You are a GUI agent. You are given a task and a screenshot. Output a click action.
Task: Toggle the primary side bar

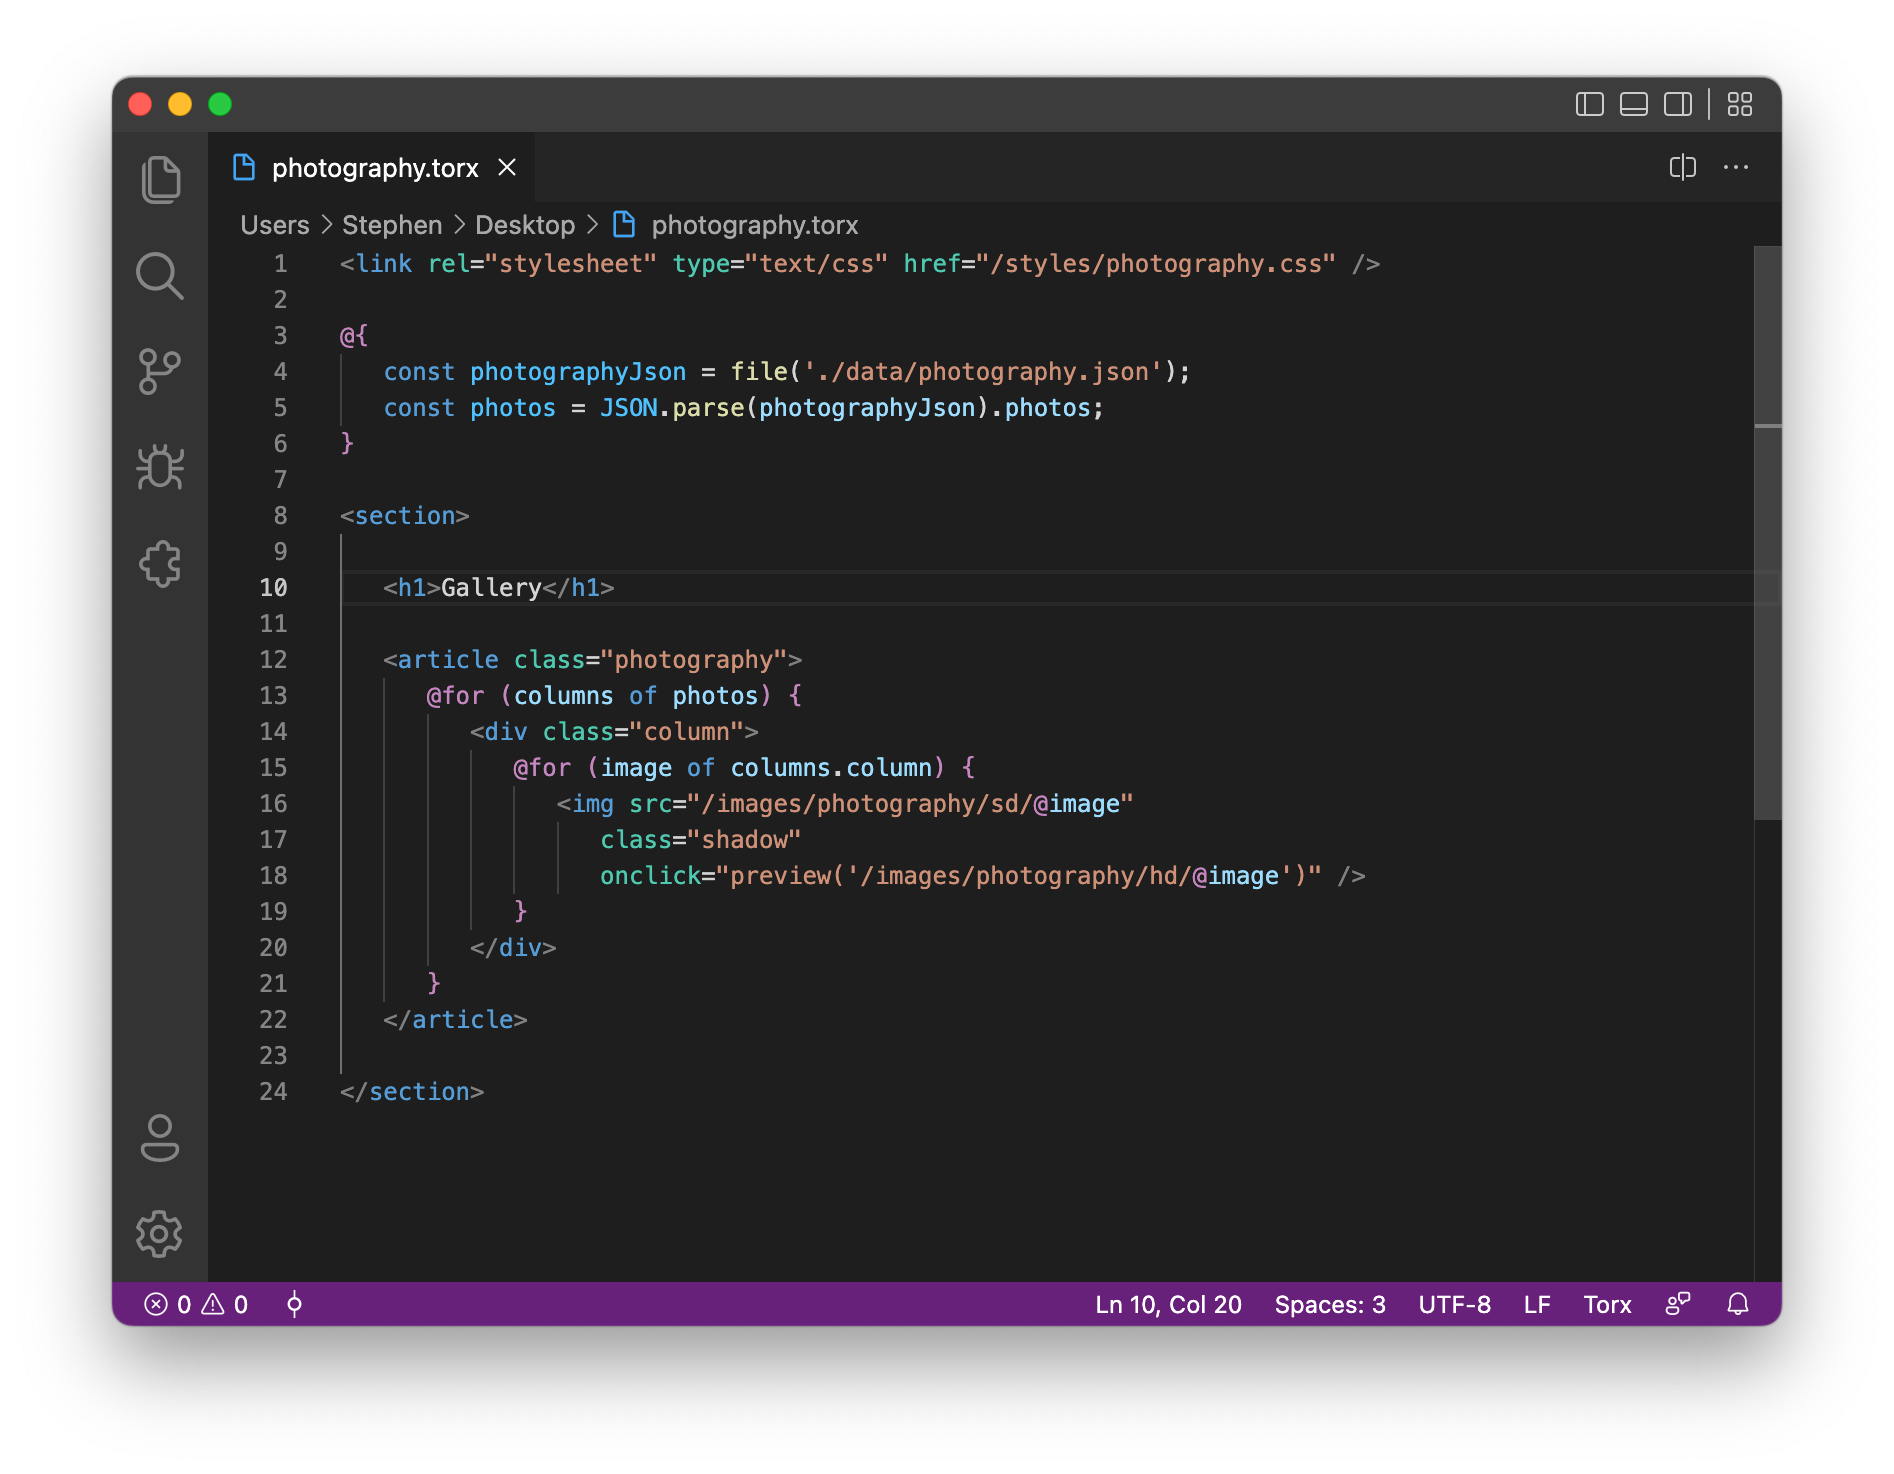point(1590,104)
